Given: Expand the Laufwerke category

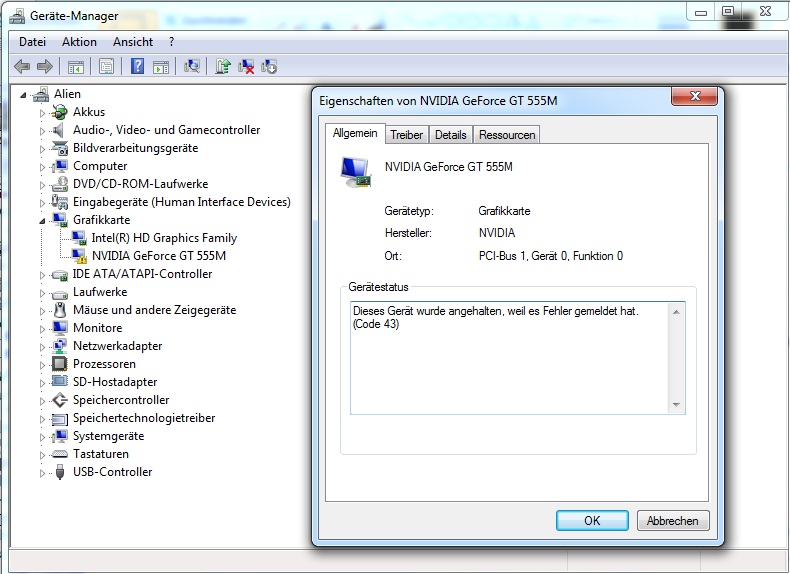Looking at the screenshot, I should [42, 293].
